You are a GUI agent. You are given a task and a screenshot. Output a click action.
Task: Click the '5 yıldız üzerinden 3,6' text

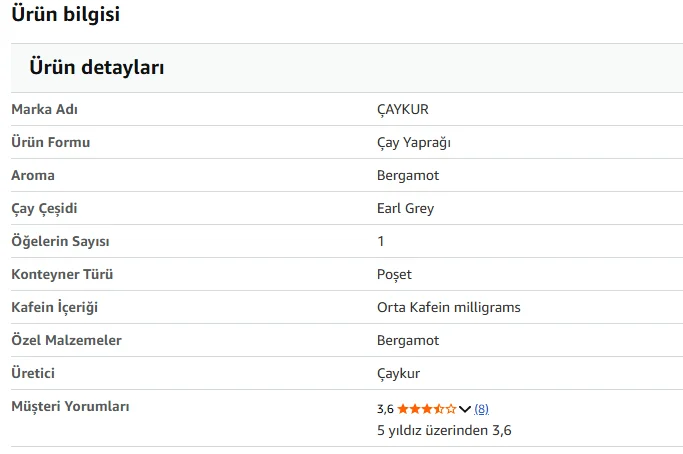(444, 431)
